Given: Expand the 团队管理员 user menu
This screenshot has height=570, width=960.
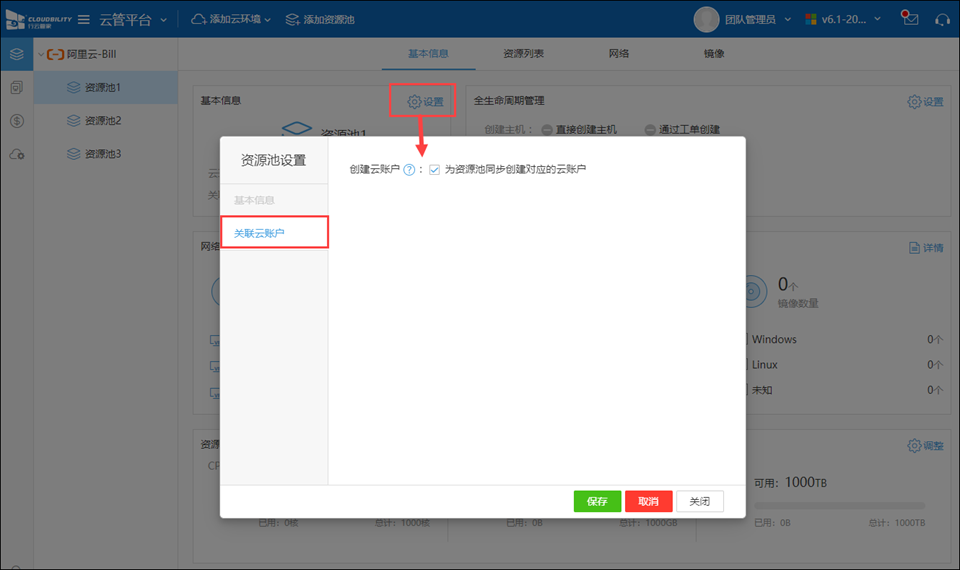Looking at the screenshot, I should [758, 20].
